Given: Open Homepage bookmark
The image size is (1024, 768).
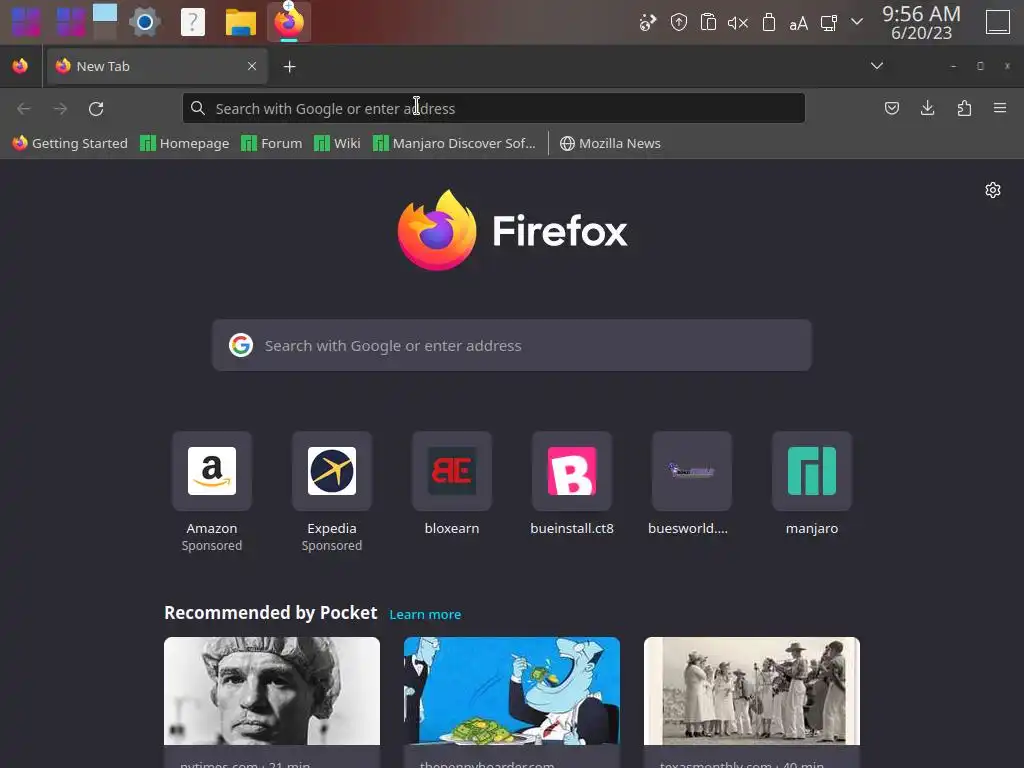Looking at the screenshot, I should coord(185,143).
